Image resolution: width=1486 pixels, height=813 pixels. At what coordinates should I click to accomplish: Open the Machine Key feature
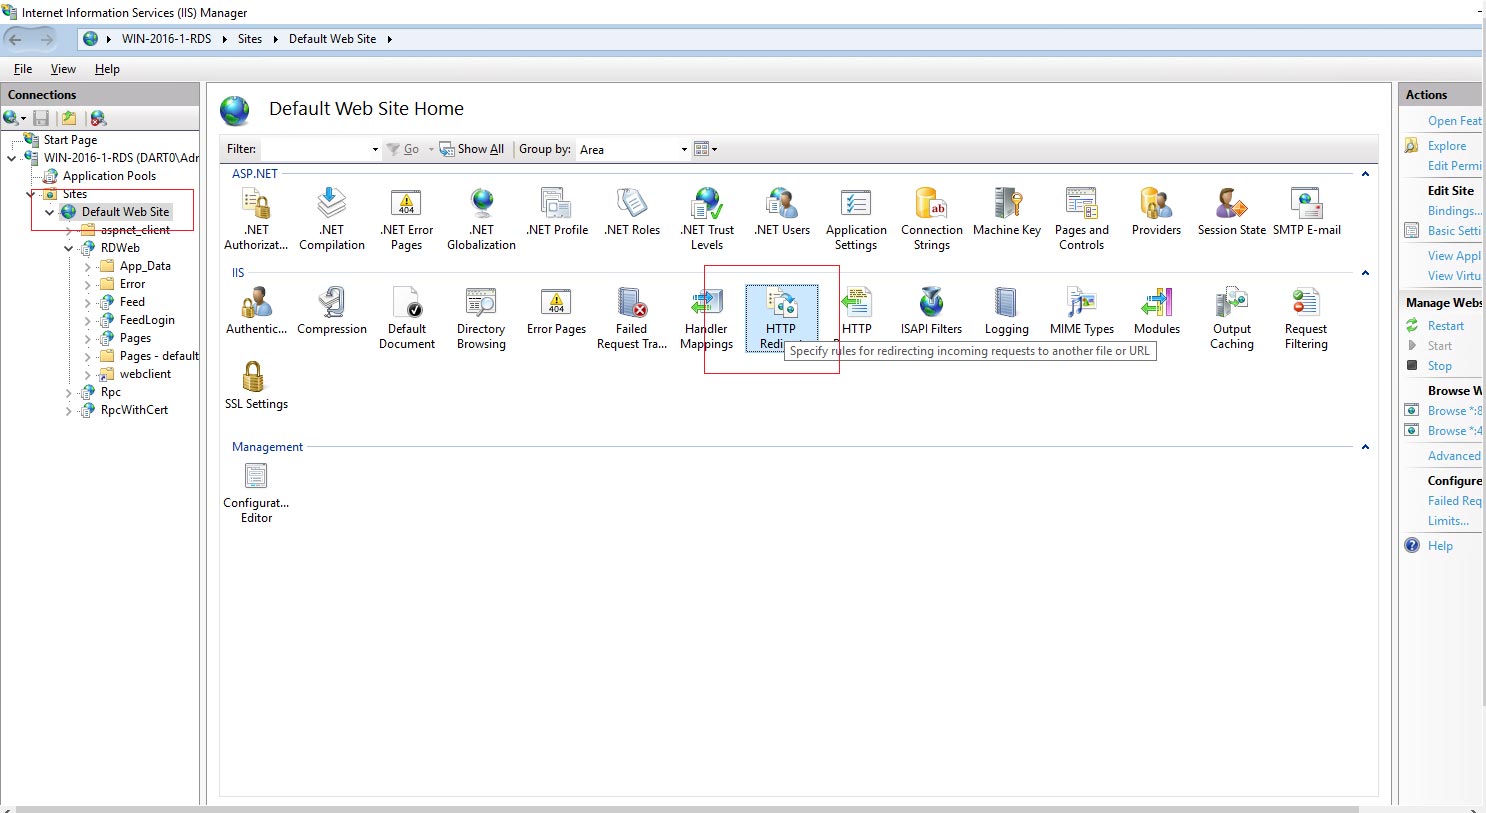[1007, 212]
